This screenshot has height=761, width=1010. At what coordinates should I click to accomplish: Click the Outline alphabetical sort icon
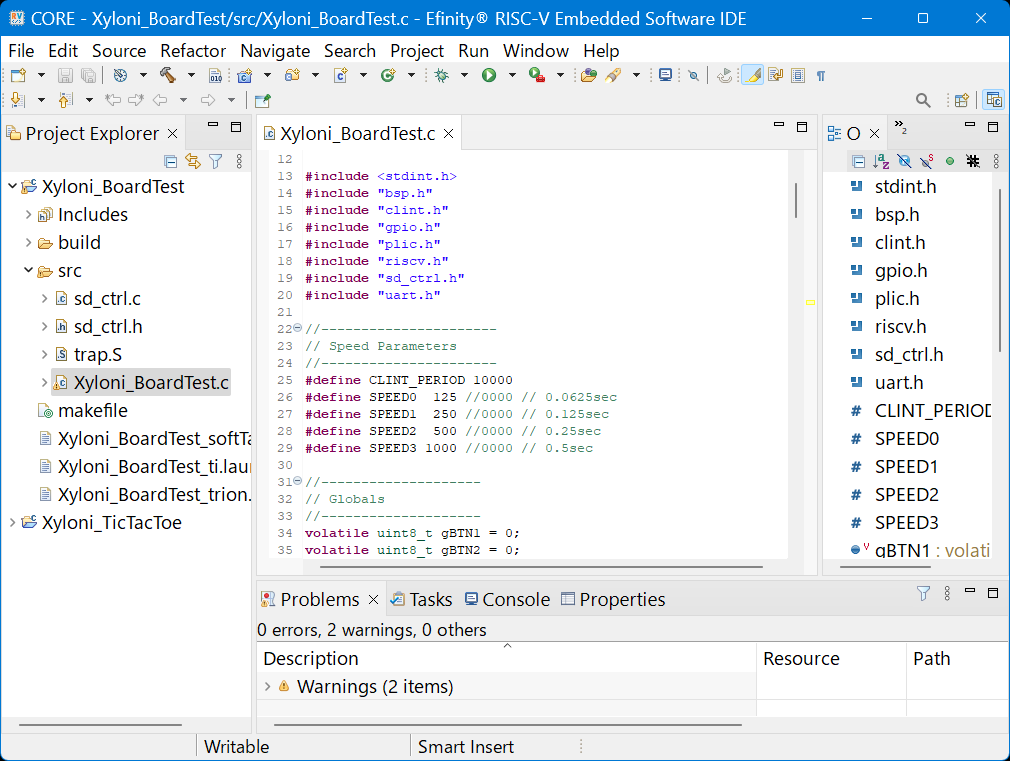(881, 161)
